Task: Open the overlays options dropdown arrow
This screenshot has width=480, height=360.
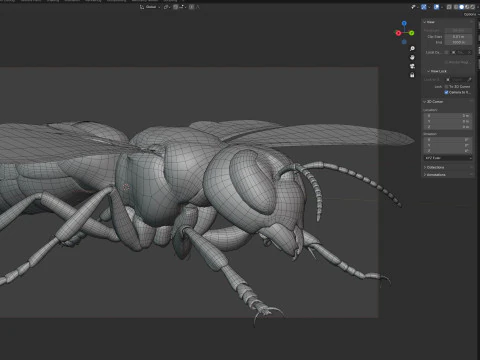Action: tap(442, 7)
